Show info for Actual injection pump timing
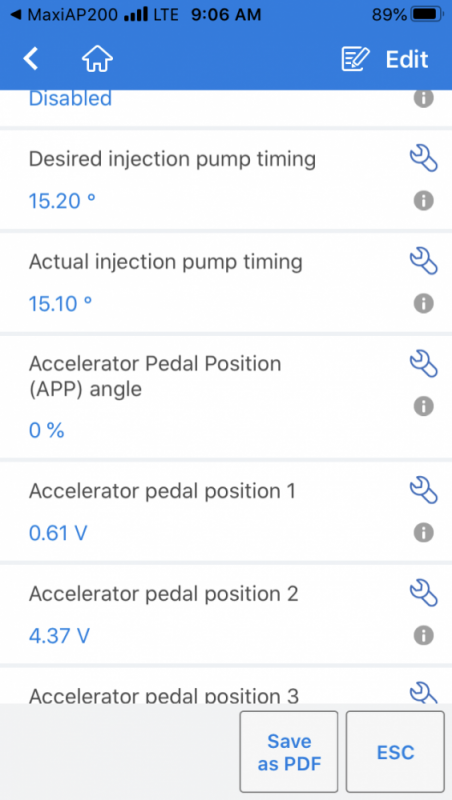Image resolution: width=452 pixels, height=800 pixels. pyautogui.click(x=423, y=303)
